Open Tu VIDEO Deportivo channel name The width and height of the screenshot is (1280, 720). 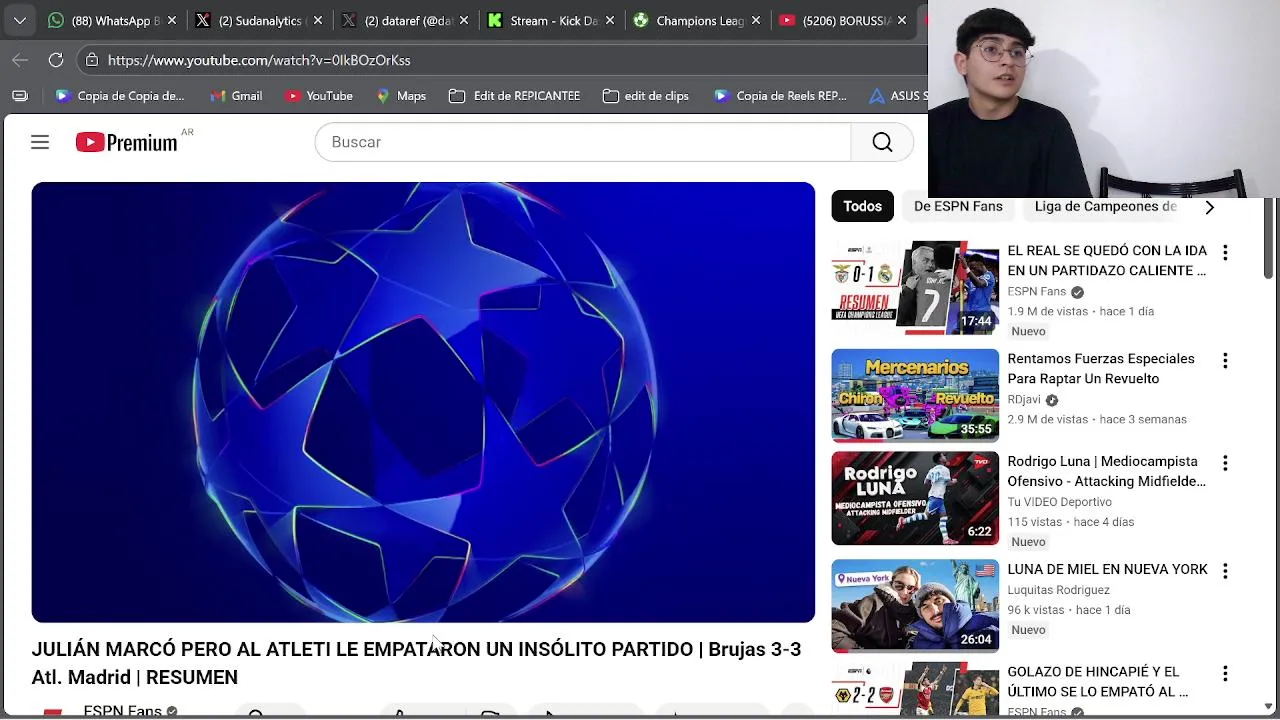click(x=1059, y=502)
